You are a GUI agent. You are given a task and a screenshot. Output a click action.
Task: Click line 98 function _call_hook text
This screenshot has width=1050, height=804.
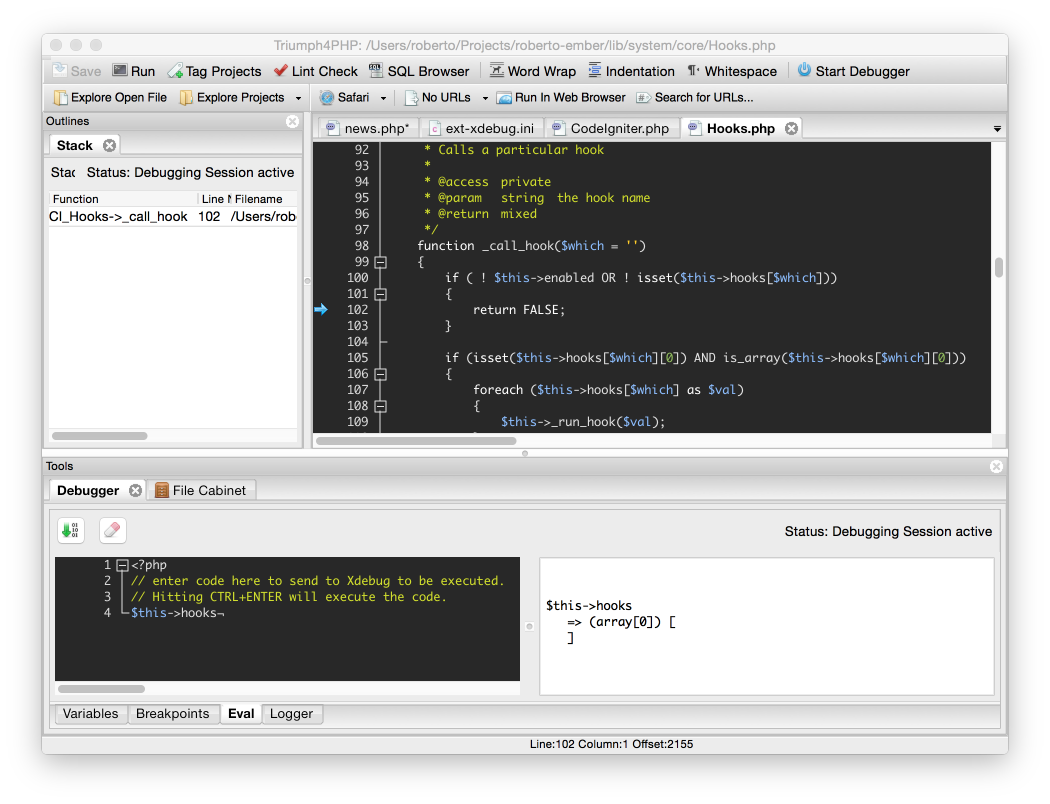tap(531, 246)
